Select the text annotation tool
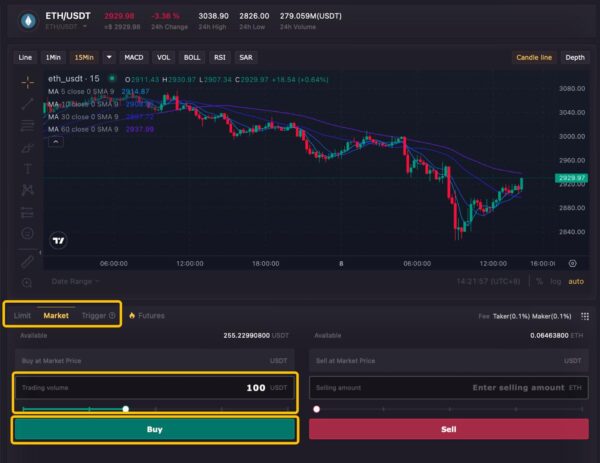 coord(28,168)
